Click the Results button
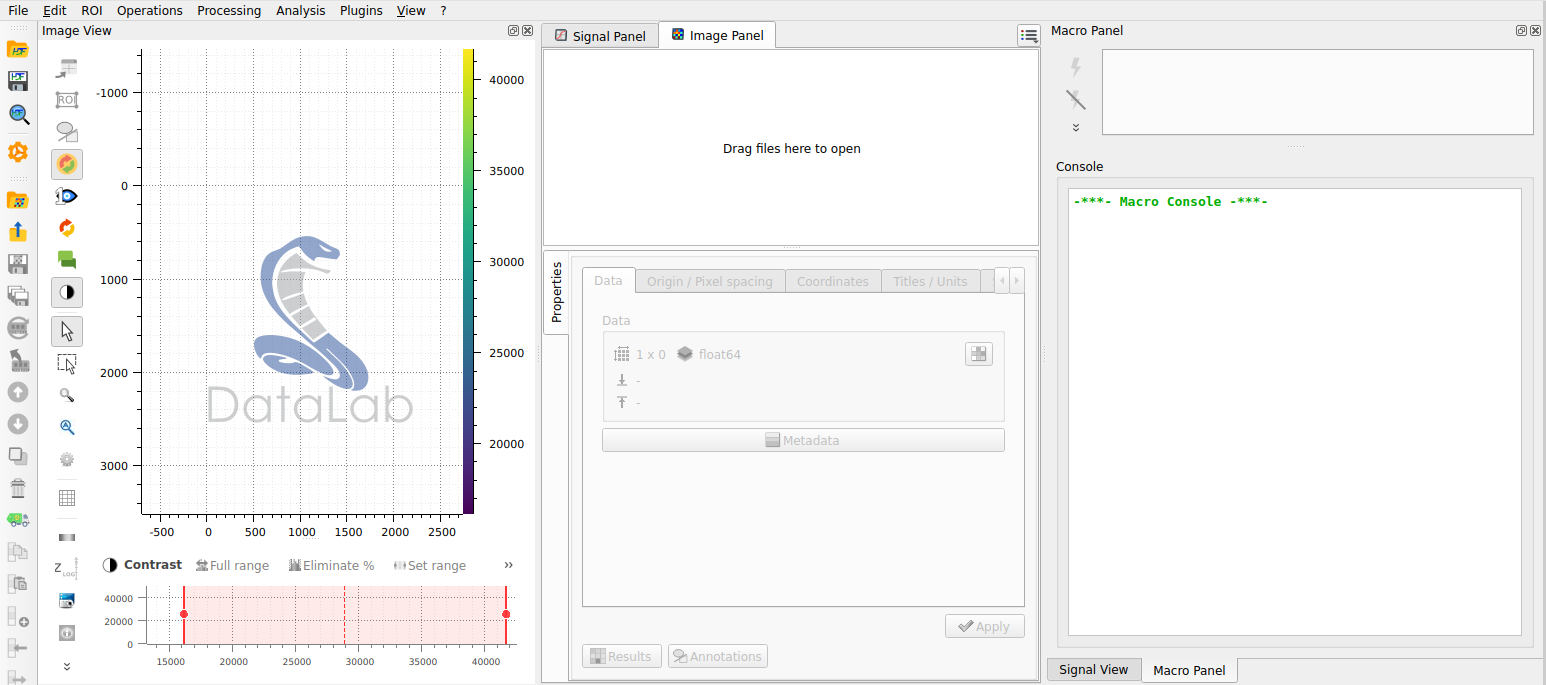The height and width of the screenshot is (685, 1546). pyautogui.click(x=622, y=656)
